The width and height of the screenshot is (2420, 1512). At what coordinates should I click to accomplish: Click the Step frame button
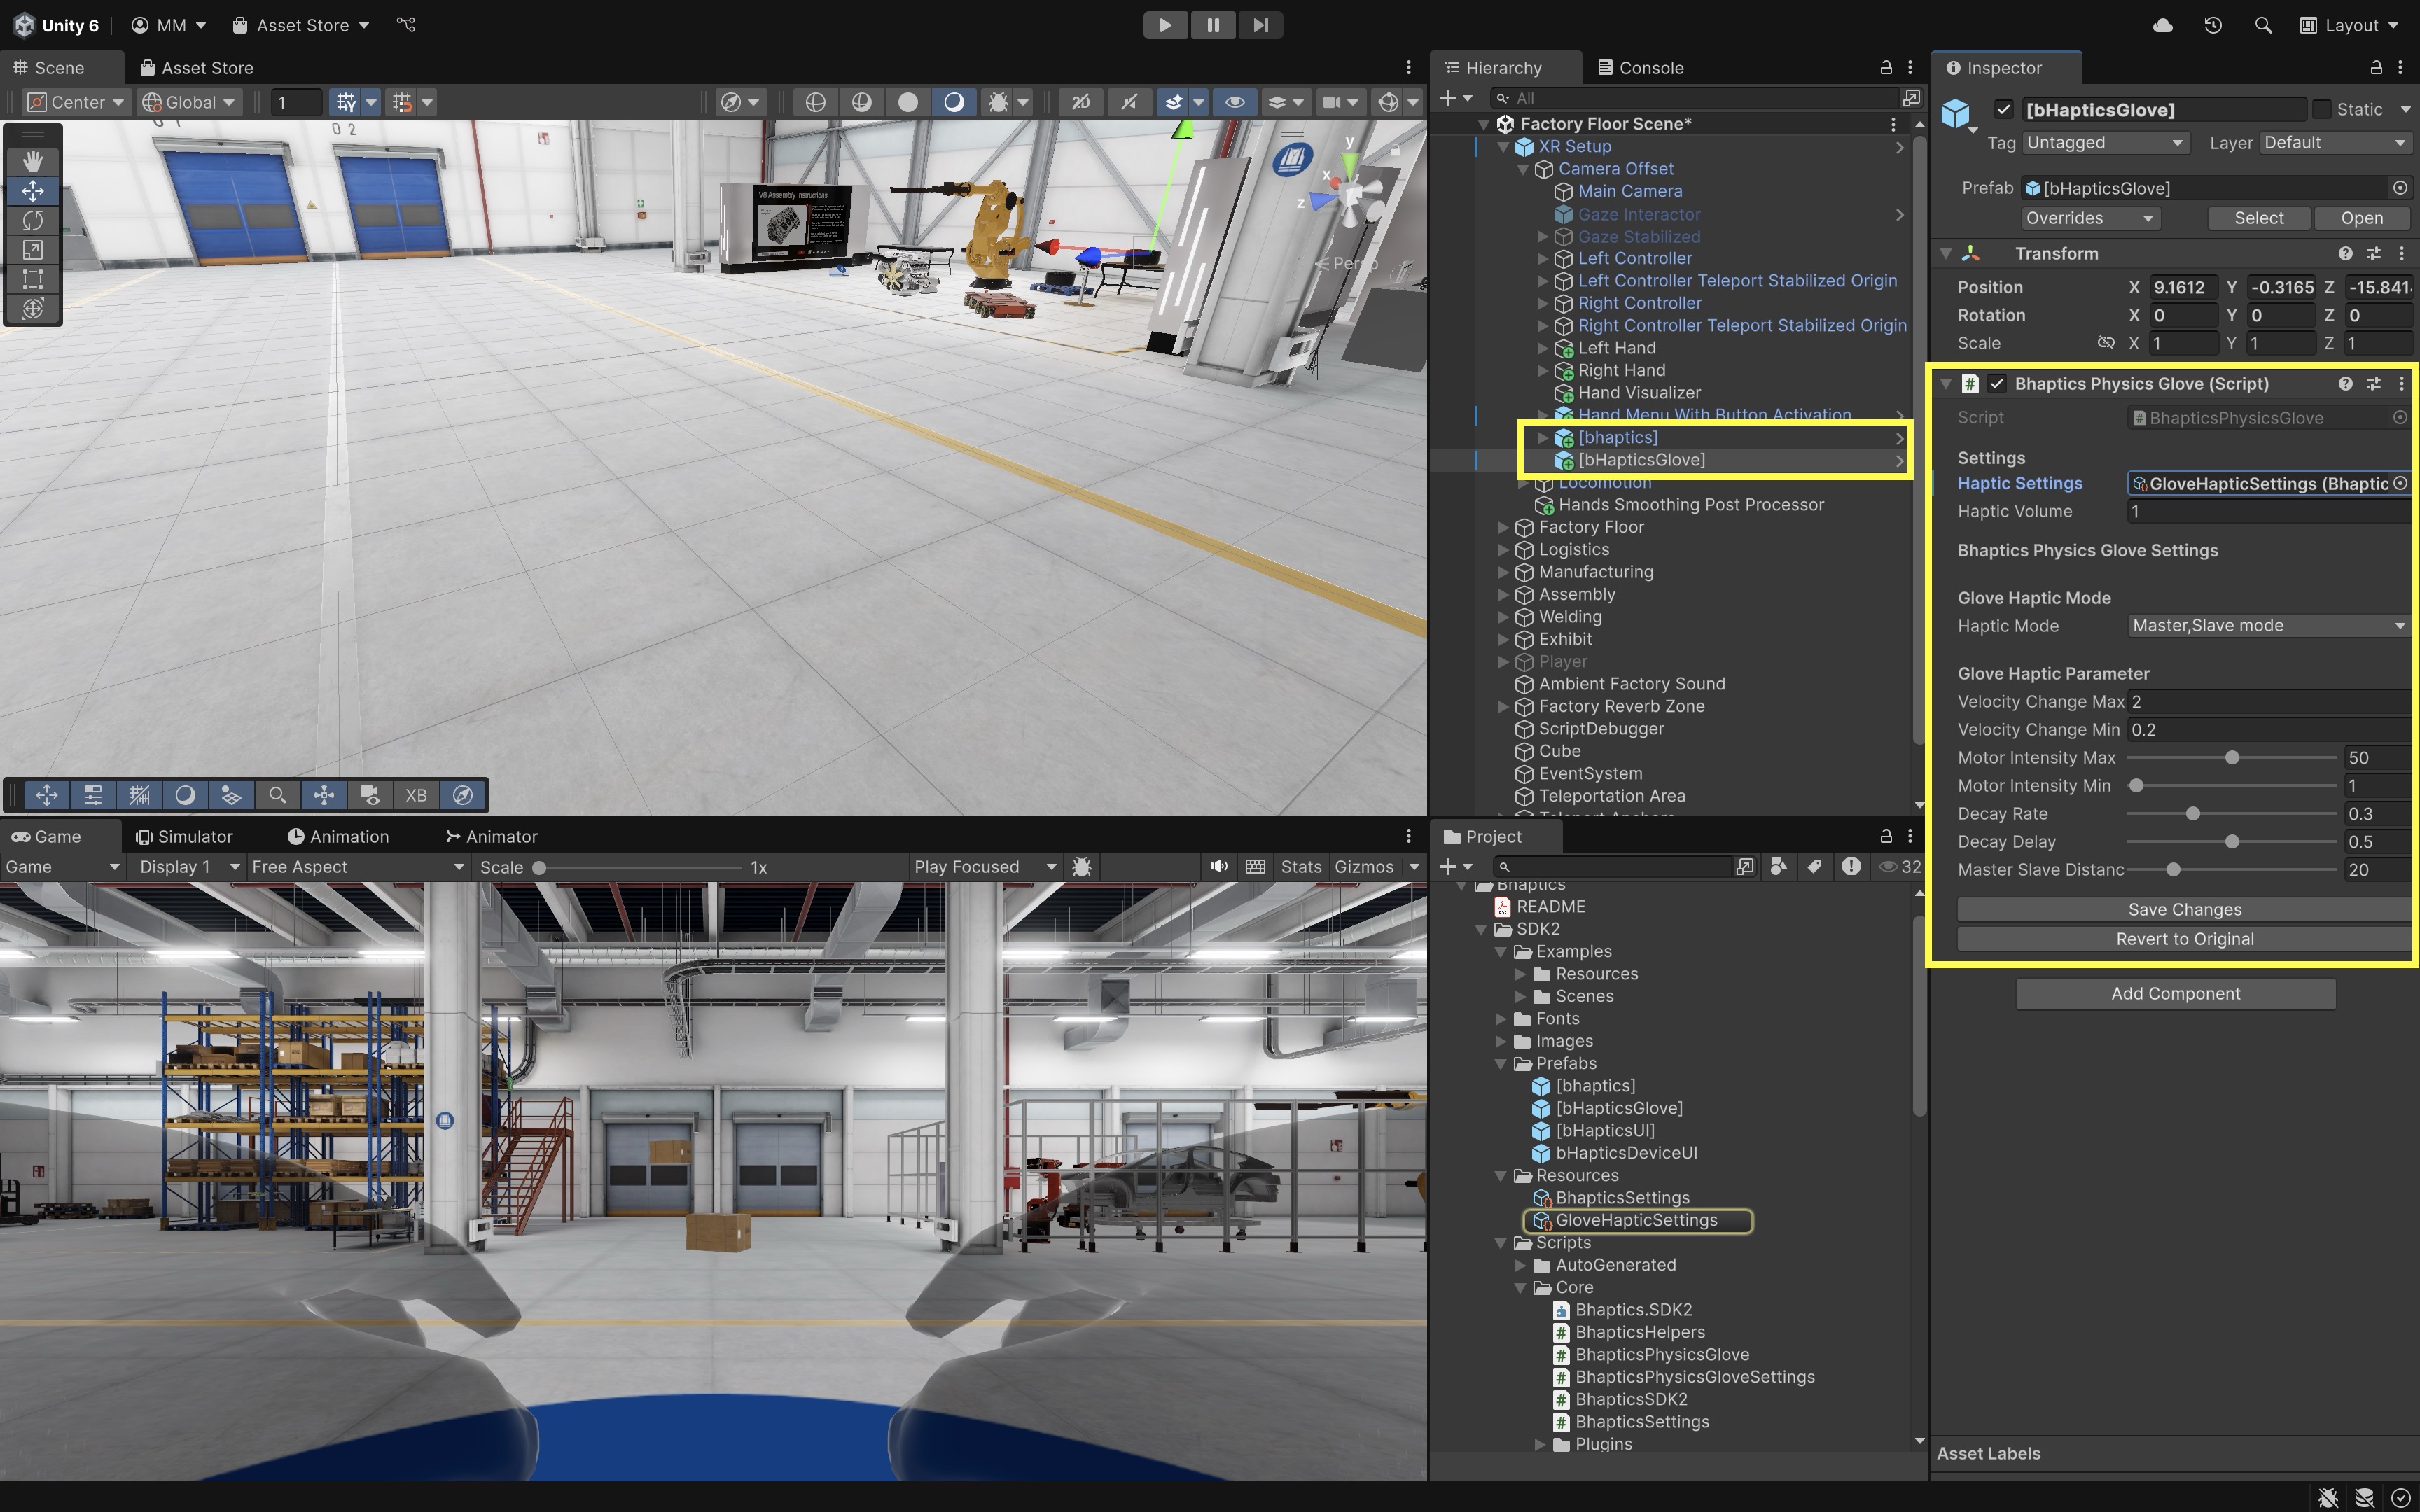[1260, 25]
